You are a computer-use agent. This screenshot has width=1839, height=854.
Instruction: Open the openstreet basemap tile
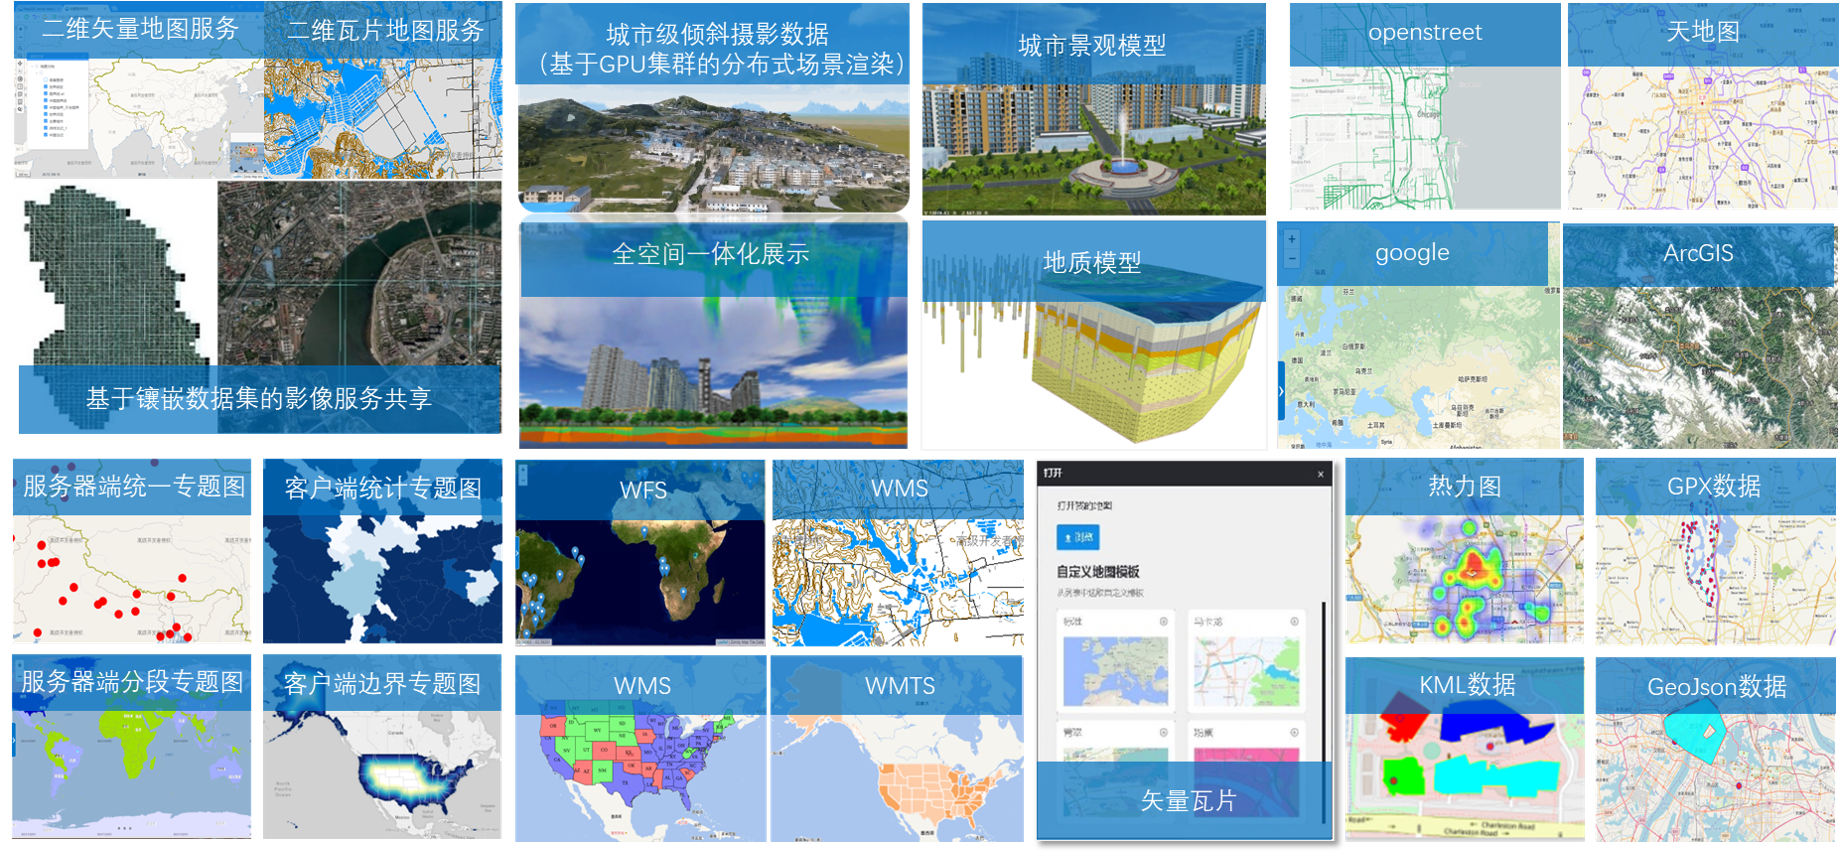tap(1425, 106)
